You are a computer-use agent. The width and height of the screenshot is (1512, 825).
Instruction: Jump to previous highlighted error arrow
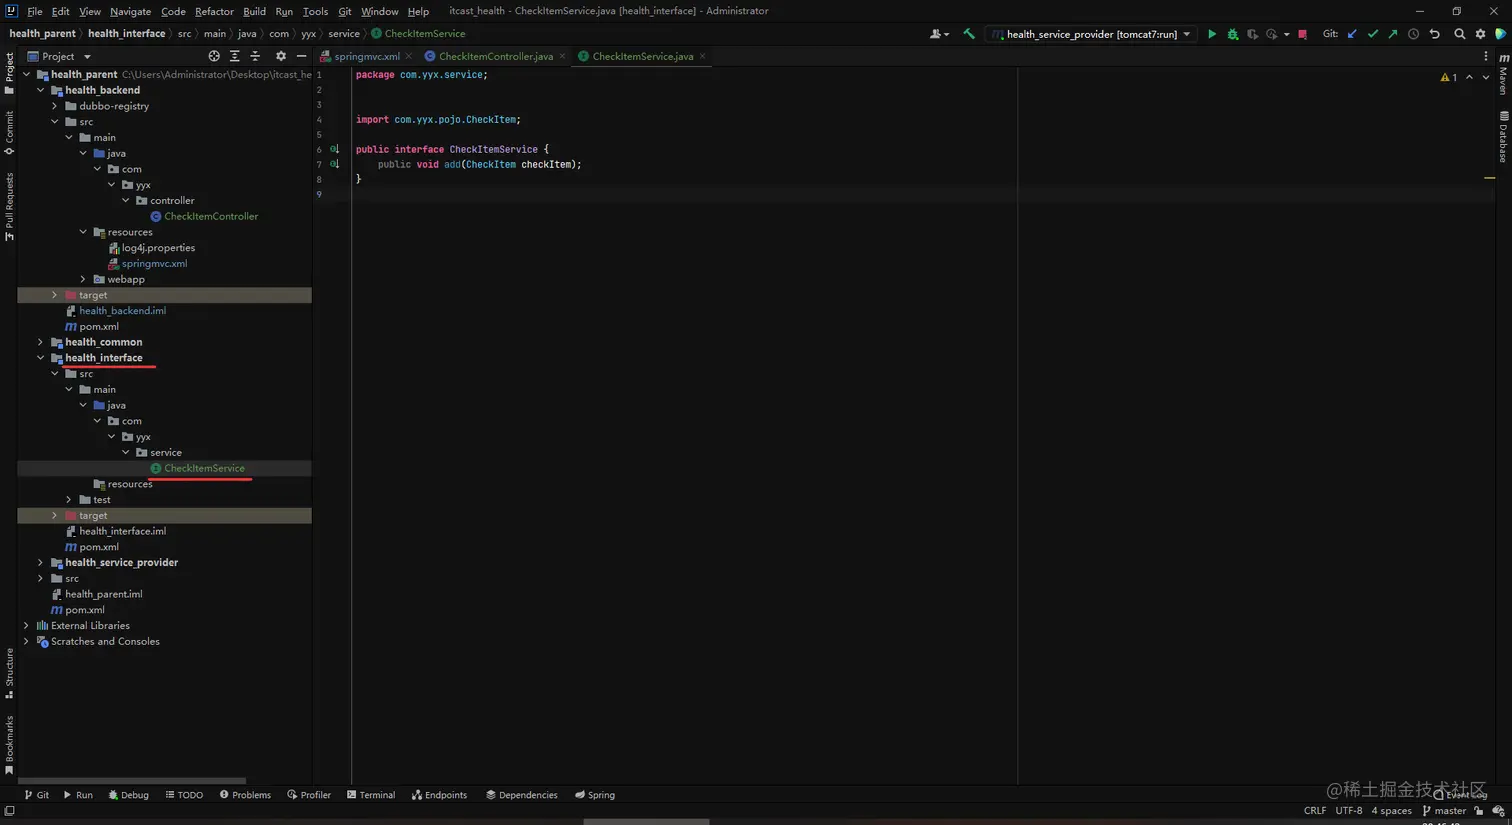(1469, 77)
